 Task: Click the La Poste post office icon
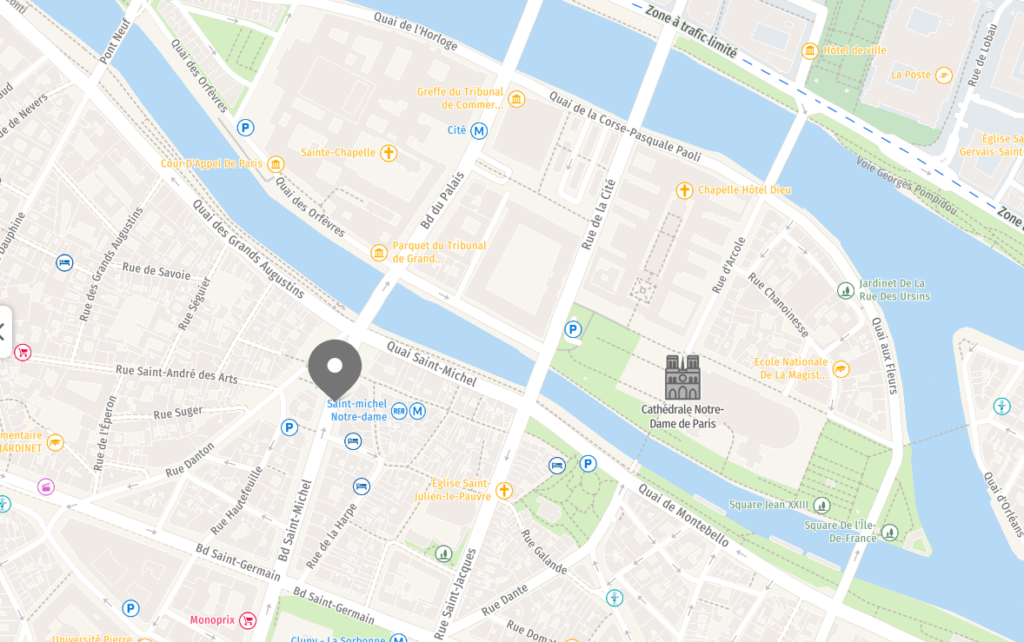tap(944, 75)
